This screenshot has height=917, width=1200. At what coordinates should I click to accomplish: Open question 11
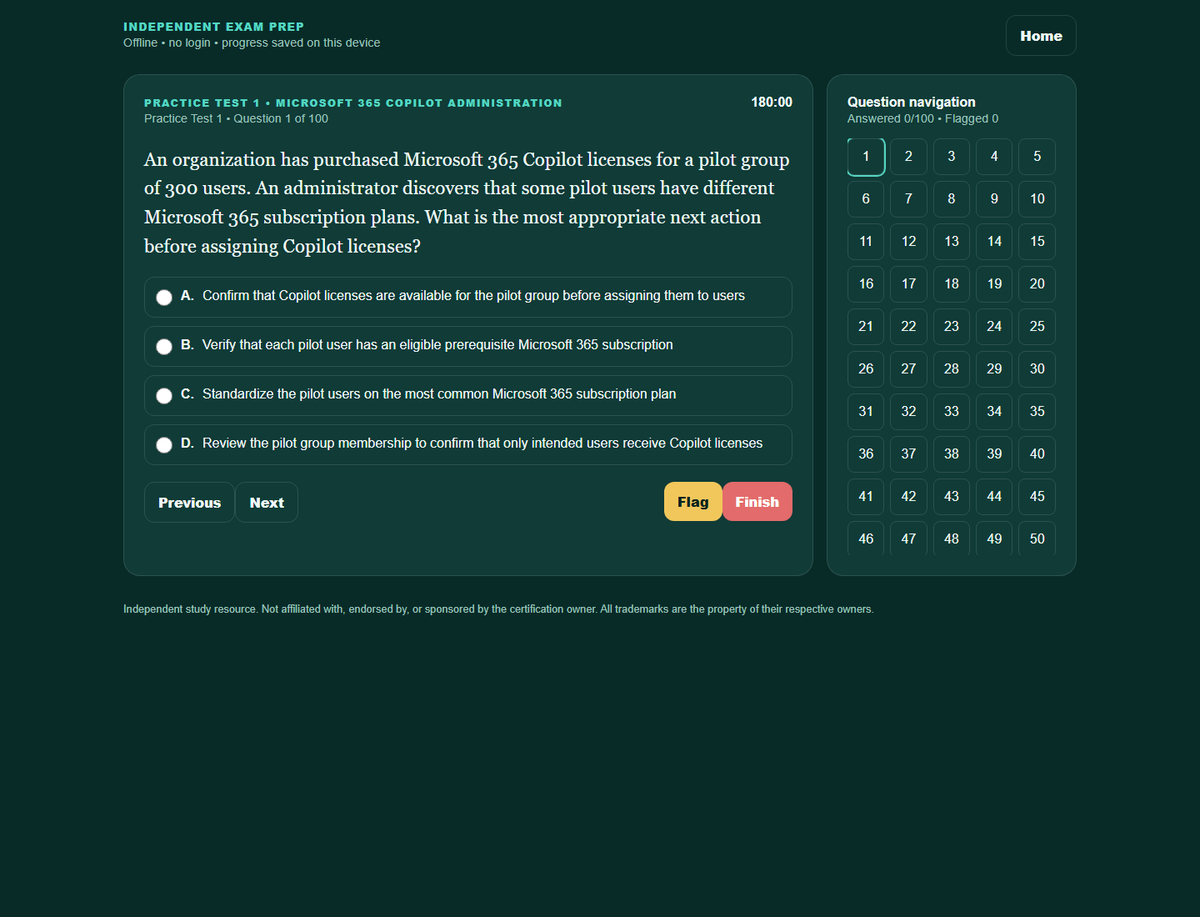pyautogui.click(x=866, y=241)
